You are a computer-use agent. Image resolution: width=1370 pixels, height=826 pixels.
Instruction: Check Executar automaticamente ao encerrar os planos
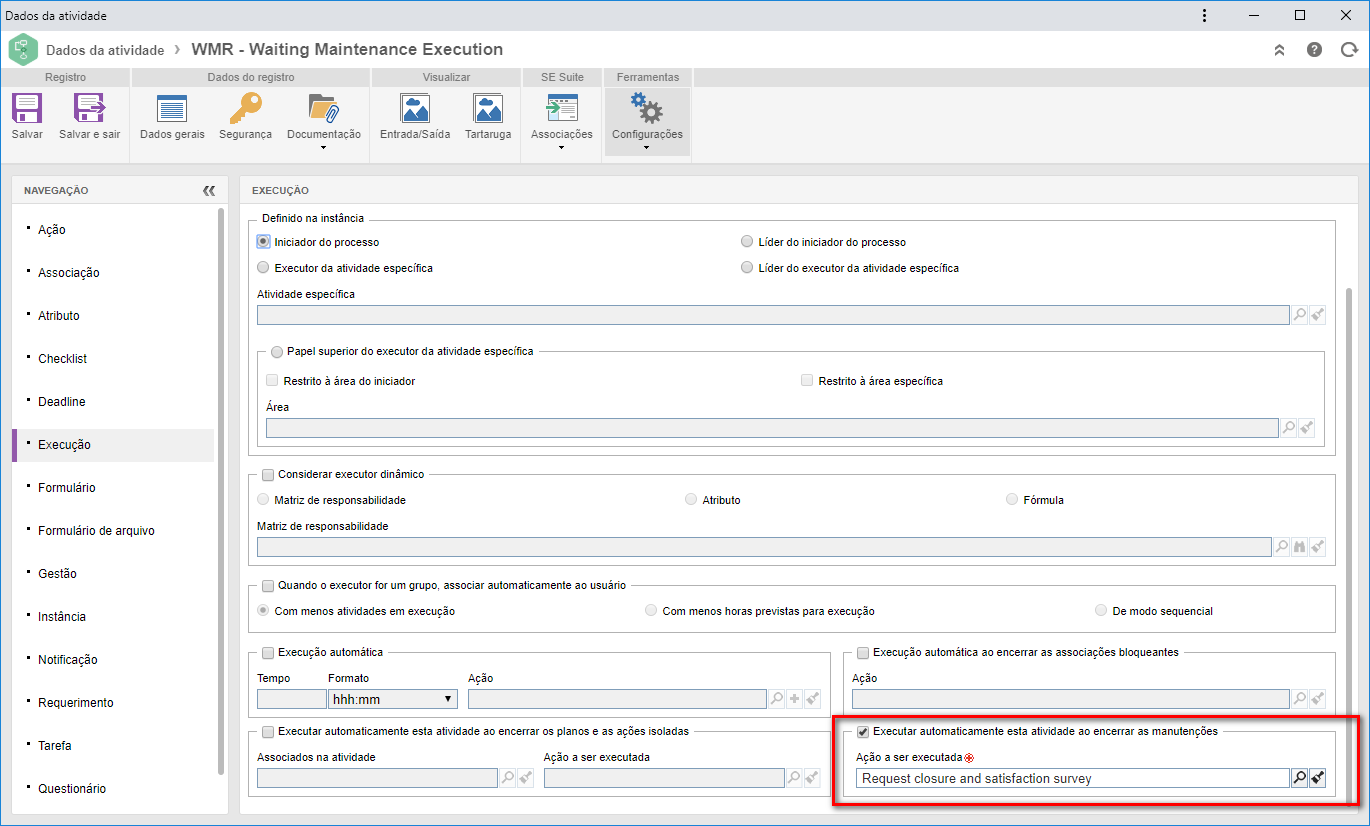(x=268, y=731)
